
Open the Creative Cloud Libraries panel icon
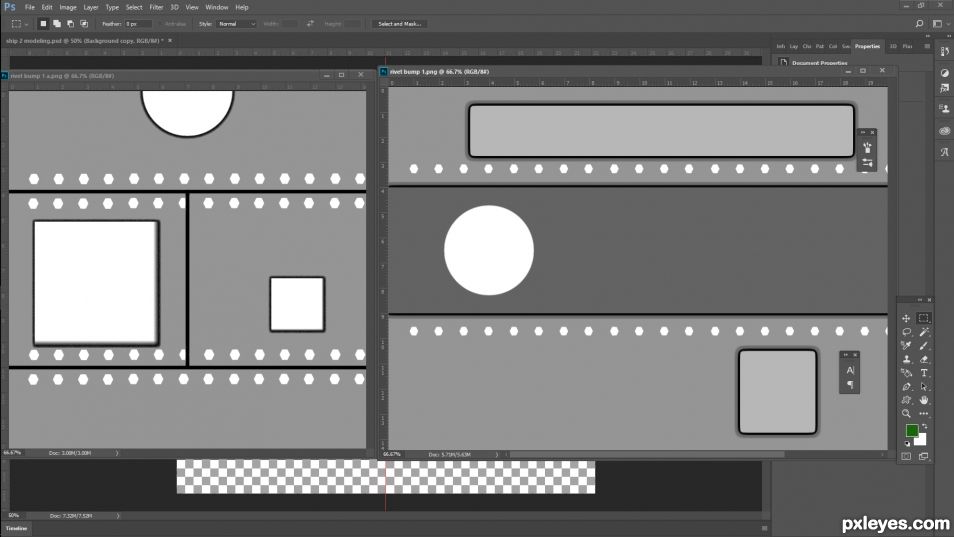pos(944,131)
